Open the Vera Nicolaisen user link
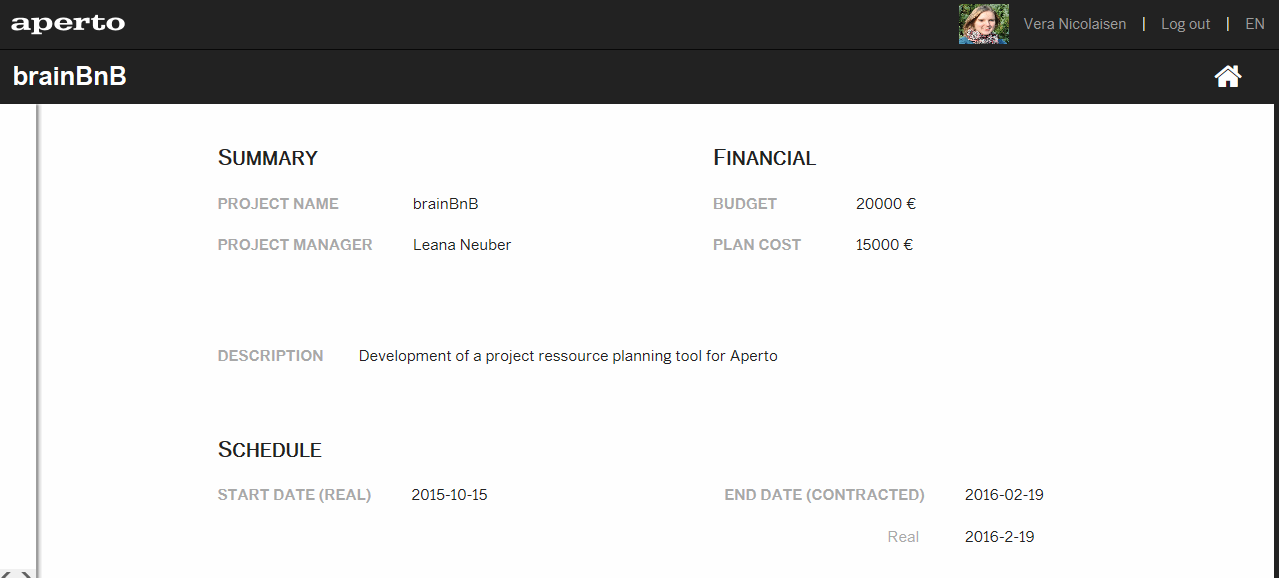Screen dimensions: 1279x578 click(1074, 24)
